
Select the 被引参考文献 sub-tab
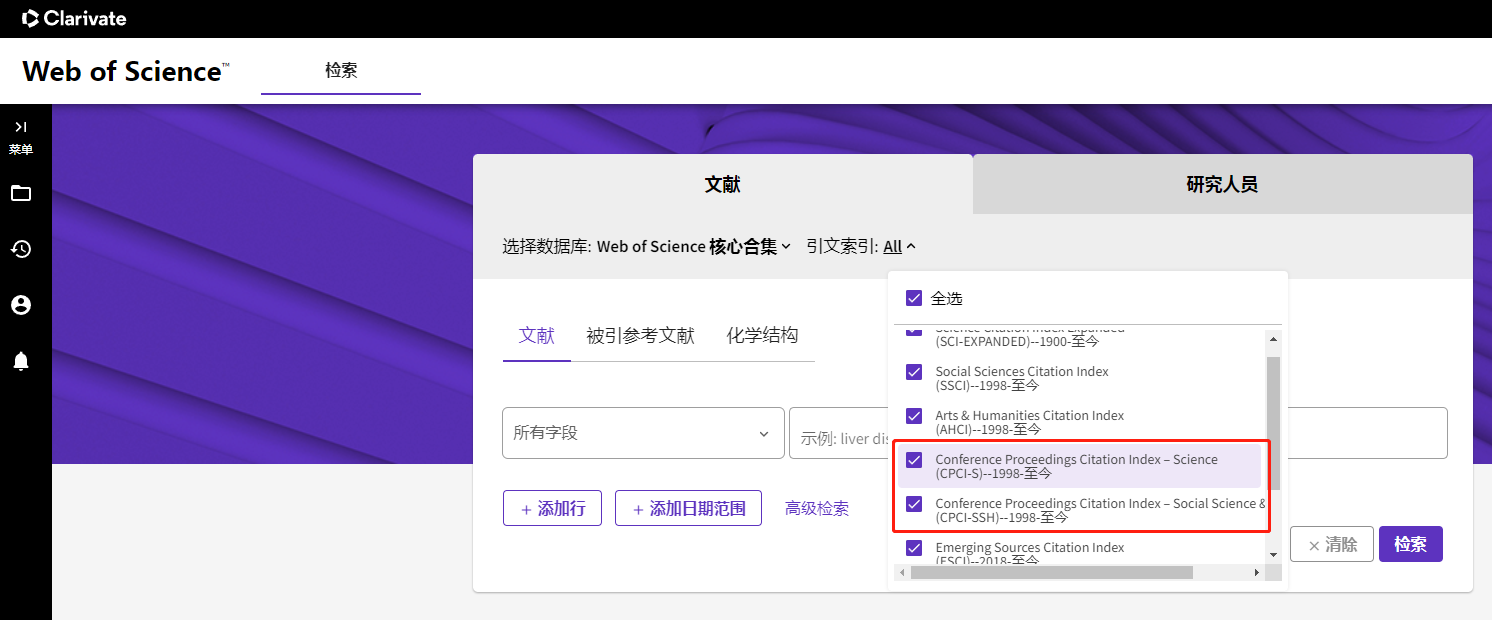coord(640,336)
